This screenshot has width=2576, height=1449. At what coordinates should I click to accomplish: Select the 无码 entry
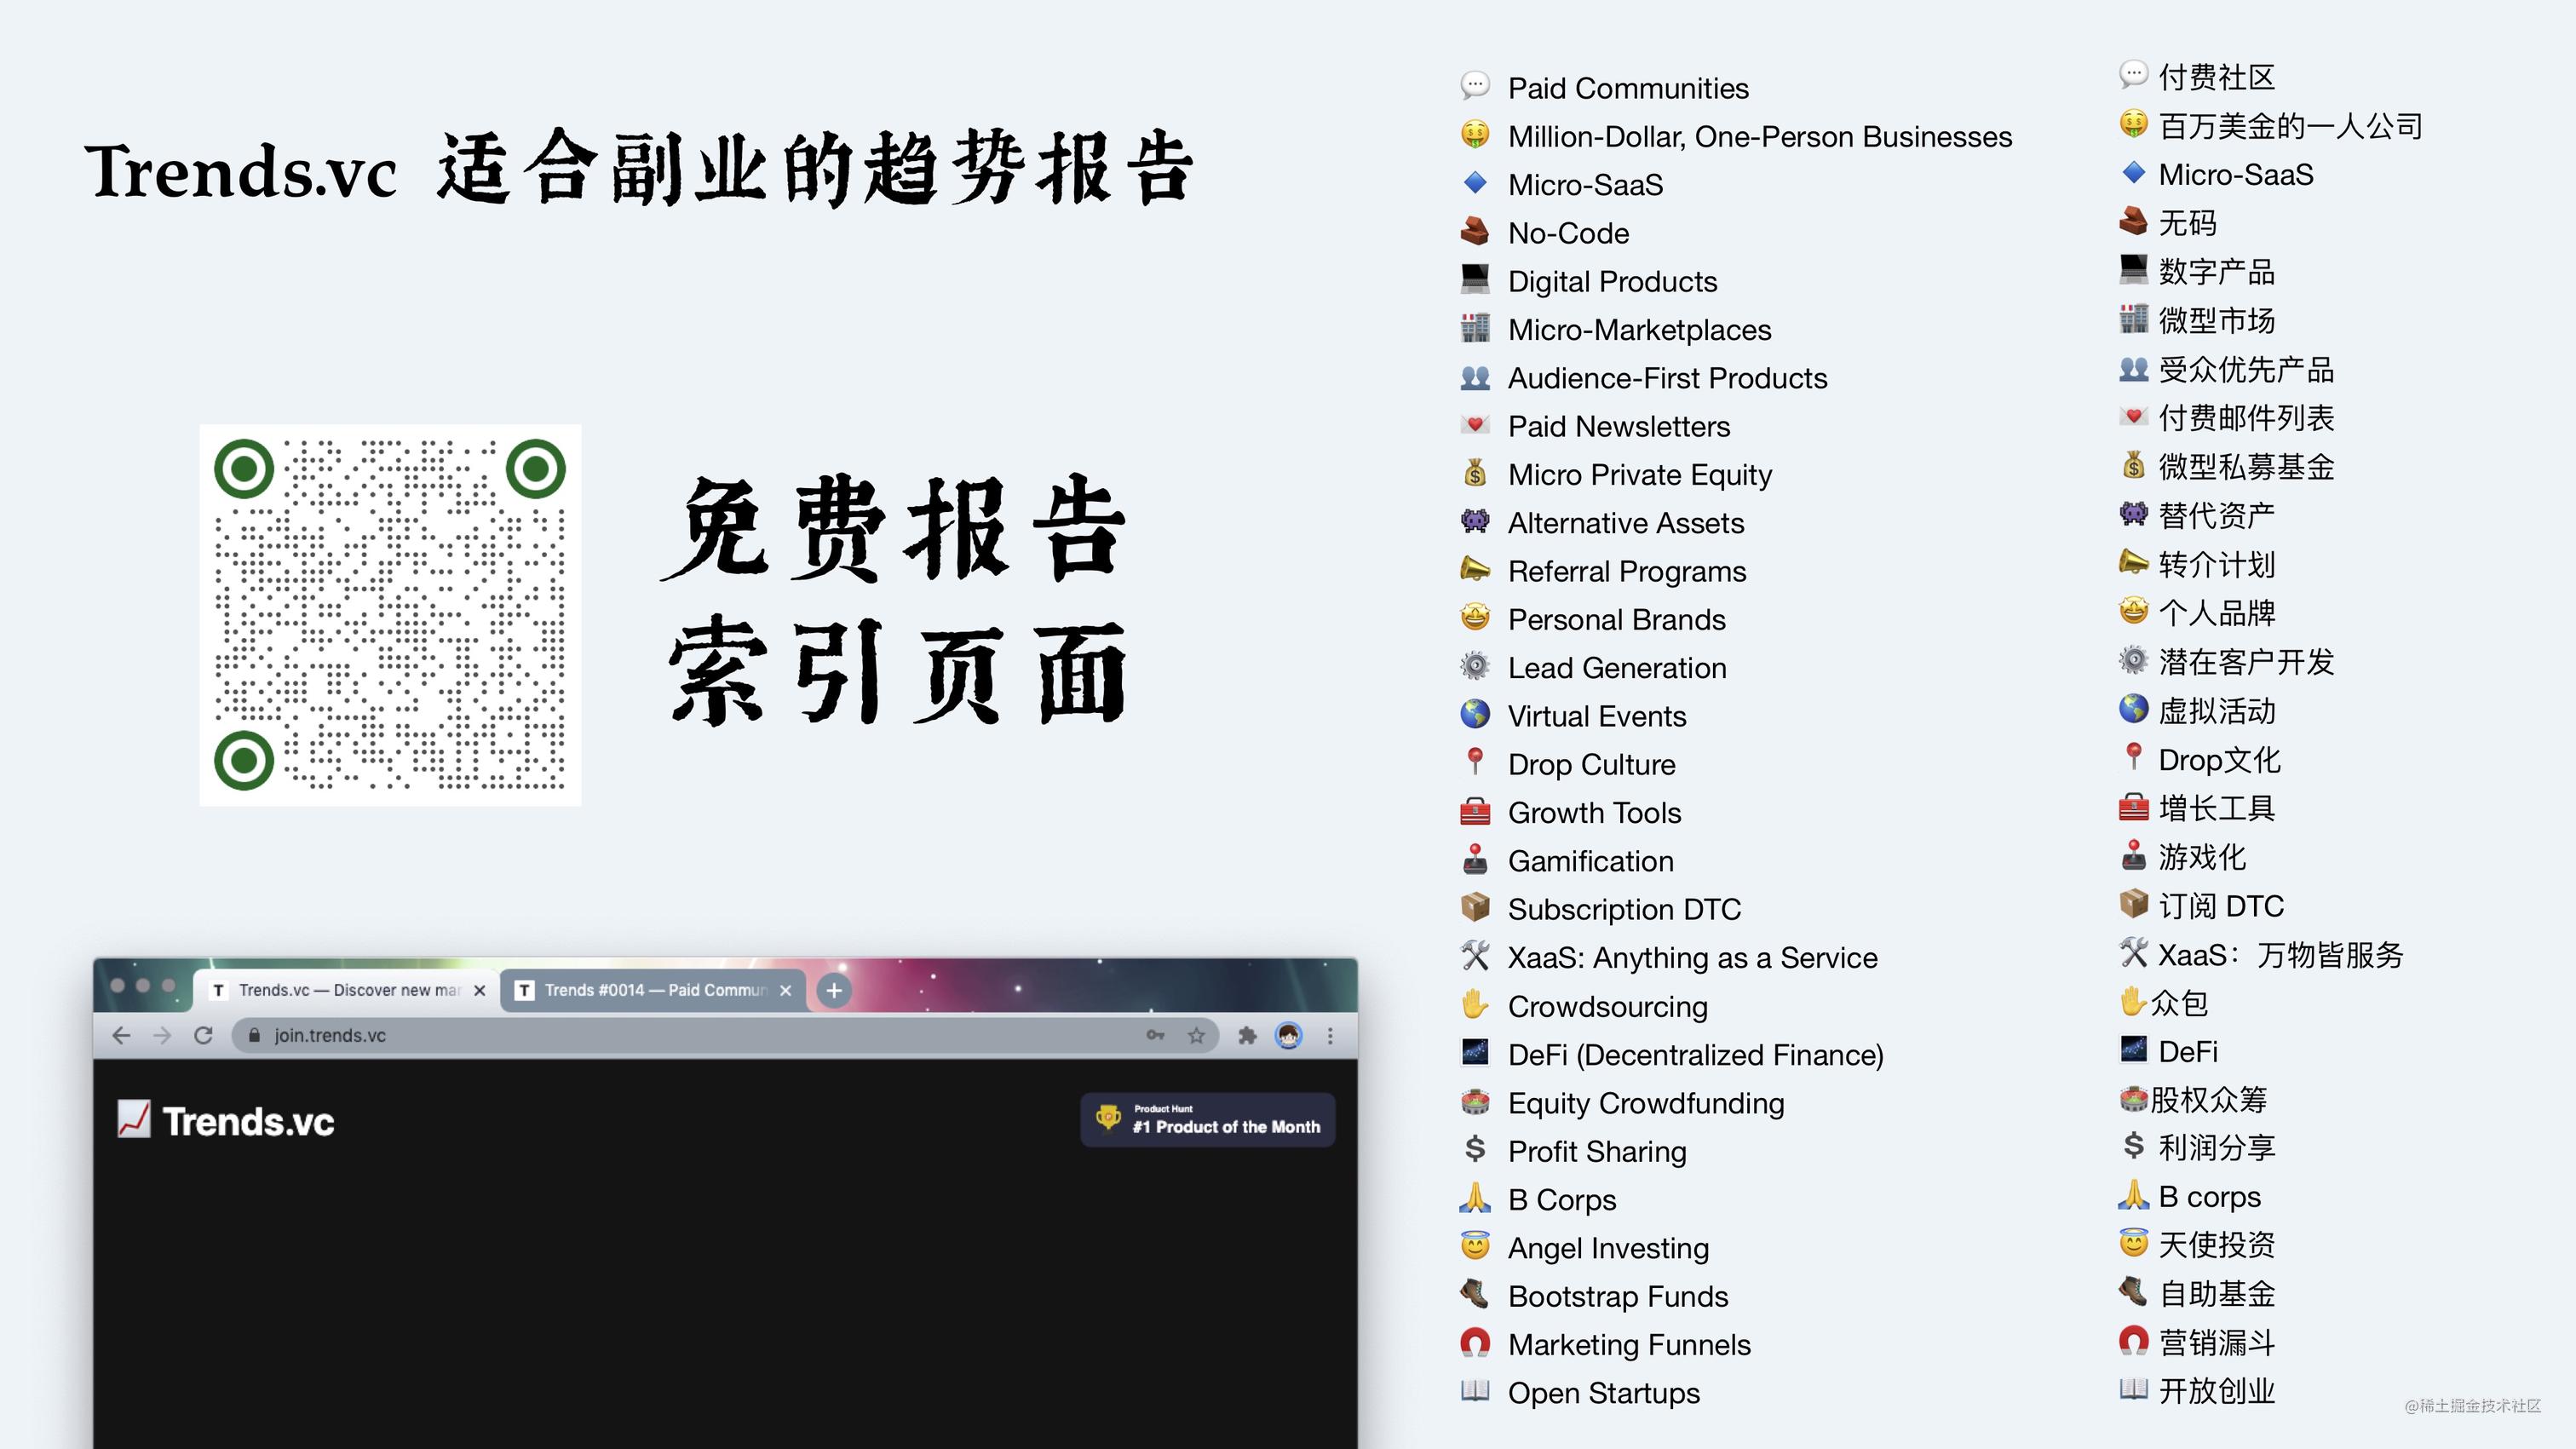[2187, 223]
